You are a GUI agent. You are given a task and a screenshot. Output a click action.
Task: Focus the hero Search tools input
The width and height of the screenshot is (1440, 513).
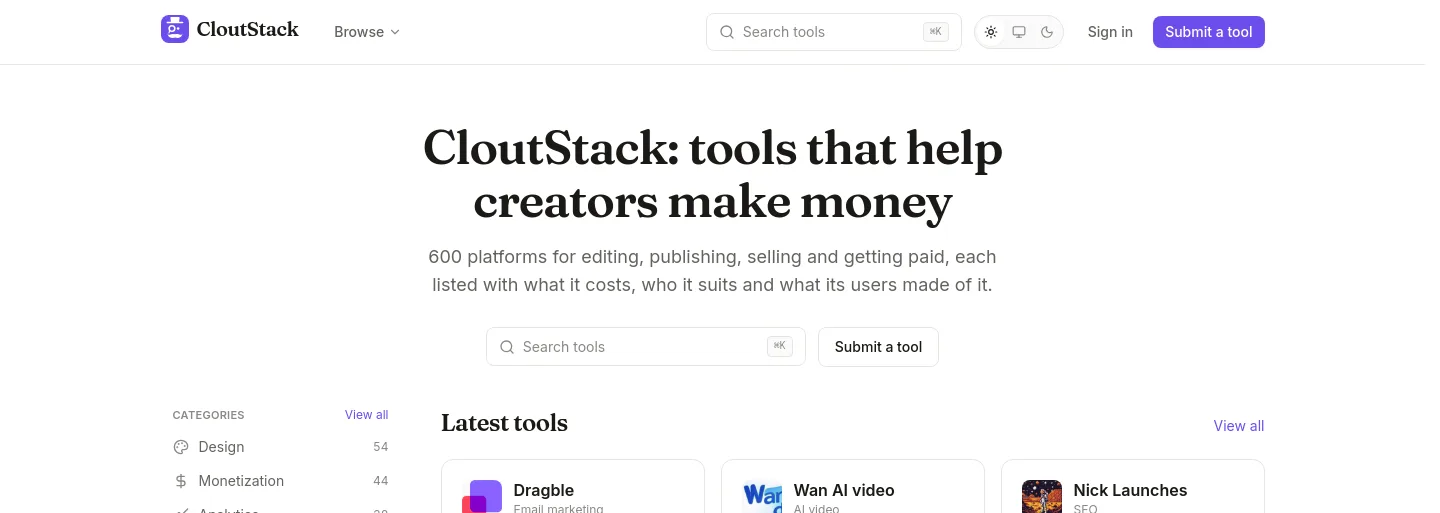tap(646, 347)
